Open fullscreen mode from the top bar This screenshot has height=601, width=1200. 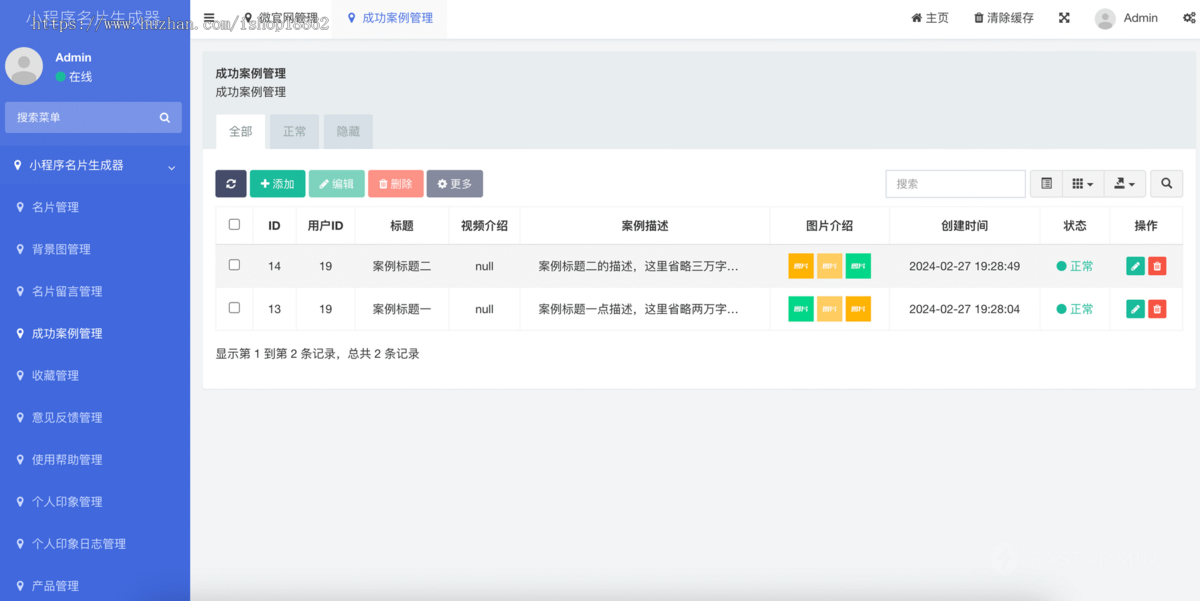pos(1063,17)
